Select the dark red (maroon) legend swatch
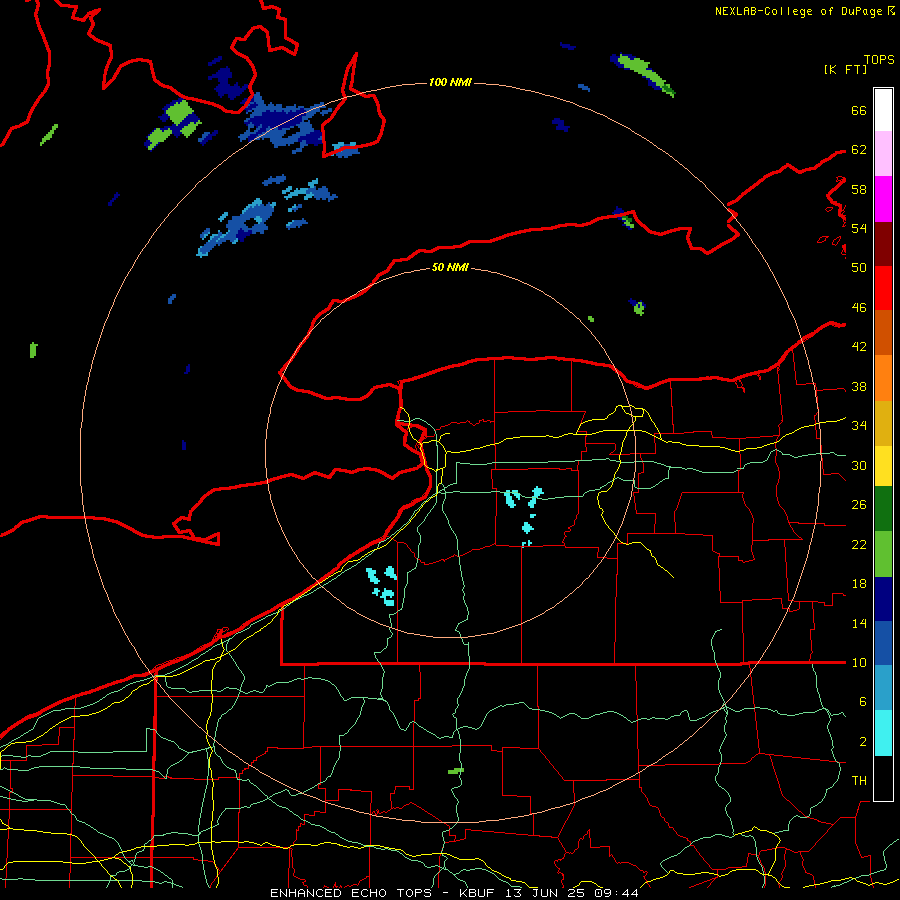Viewport: 900px width, 900px height. (883, 244)
